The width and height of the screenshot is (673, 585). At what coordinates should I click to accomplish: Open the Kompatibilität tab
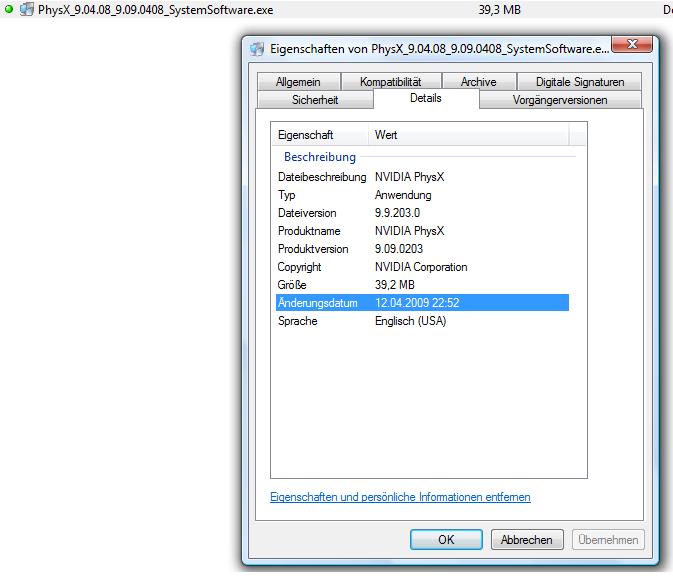pos(391,82)
